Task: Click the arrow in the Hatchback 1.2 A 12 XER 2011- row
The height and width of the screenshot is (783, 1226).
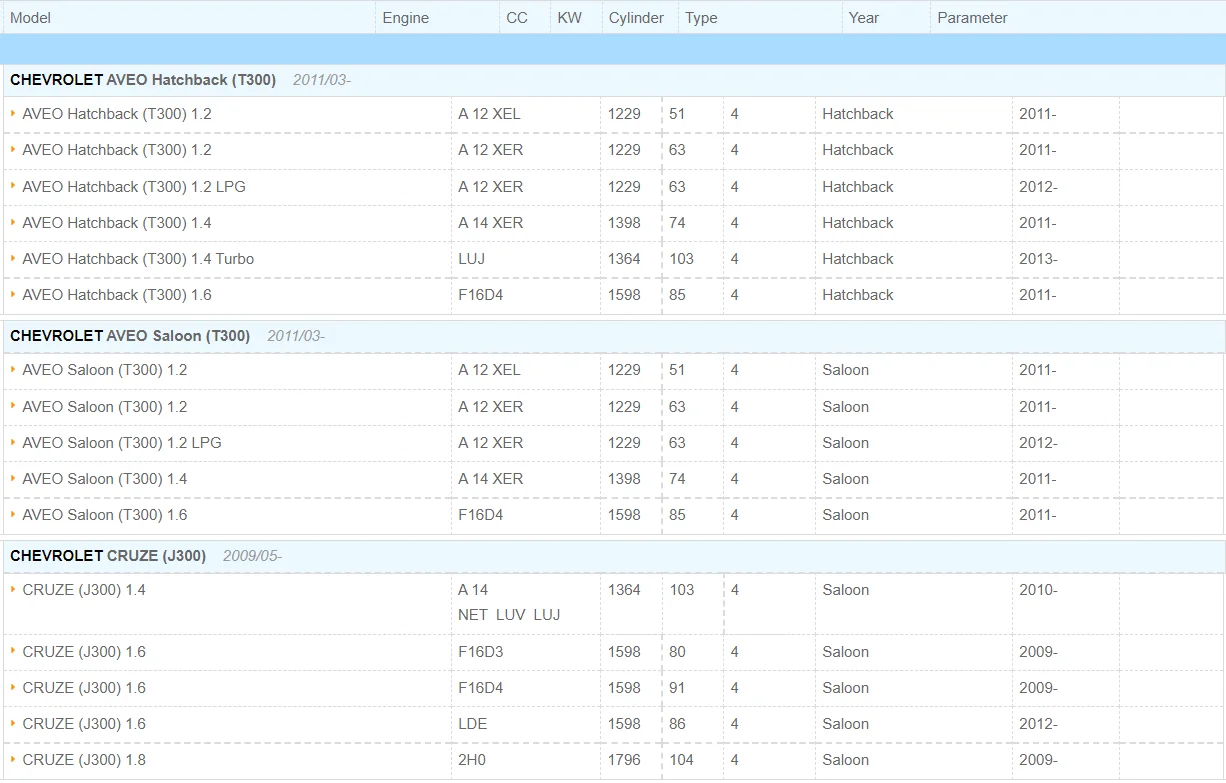Action: [x=13, y=149]
